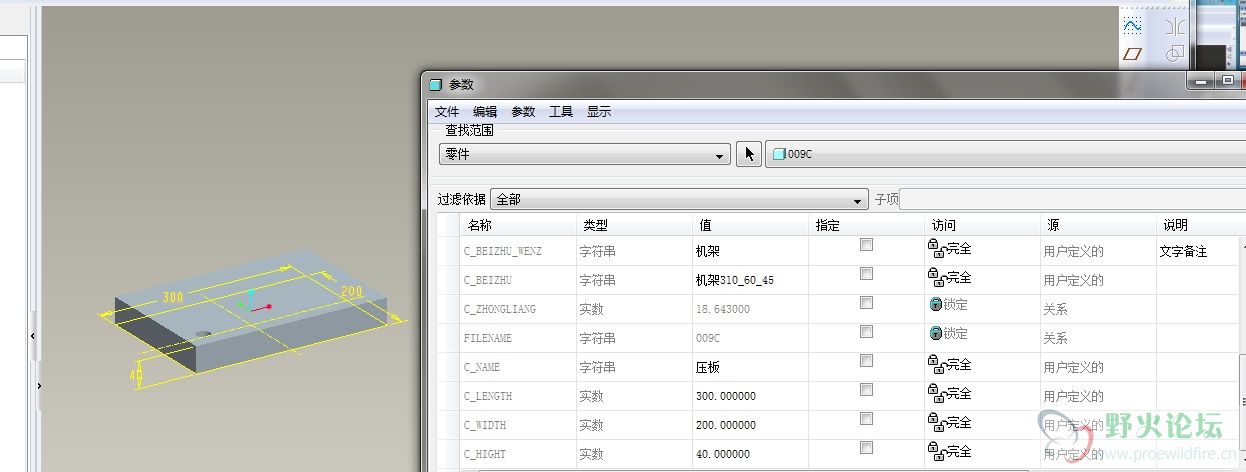Sort by the 类型 column header
1246x472 pixels.
(634, 226)
